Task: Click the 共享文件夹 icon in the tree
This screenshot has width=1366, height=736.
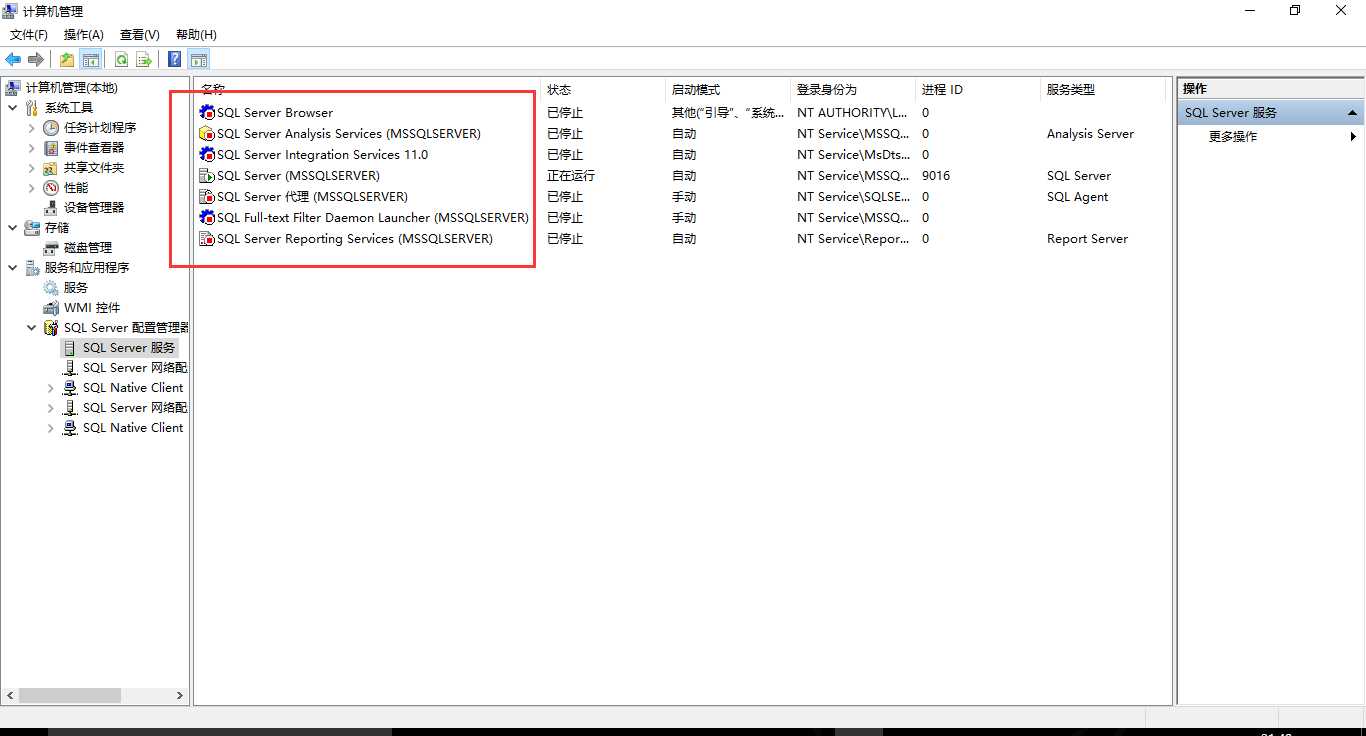Action: tap(51, 168)
